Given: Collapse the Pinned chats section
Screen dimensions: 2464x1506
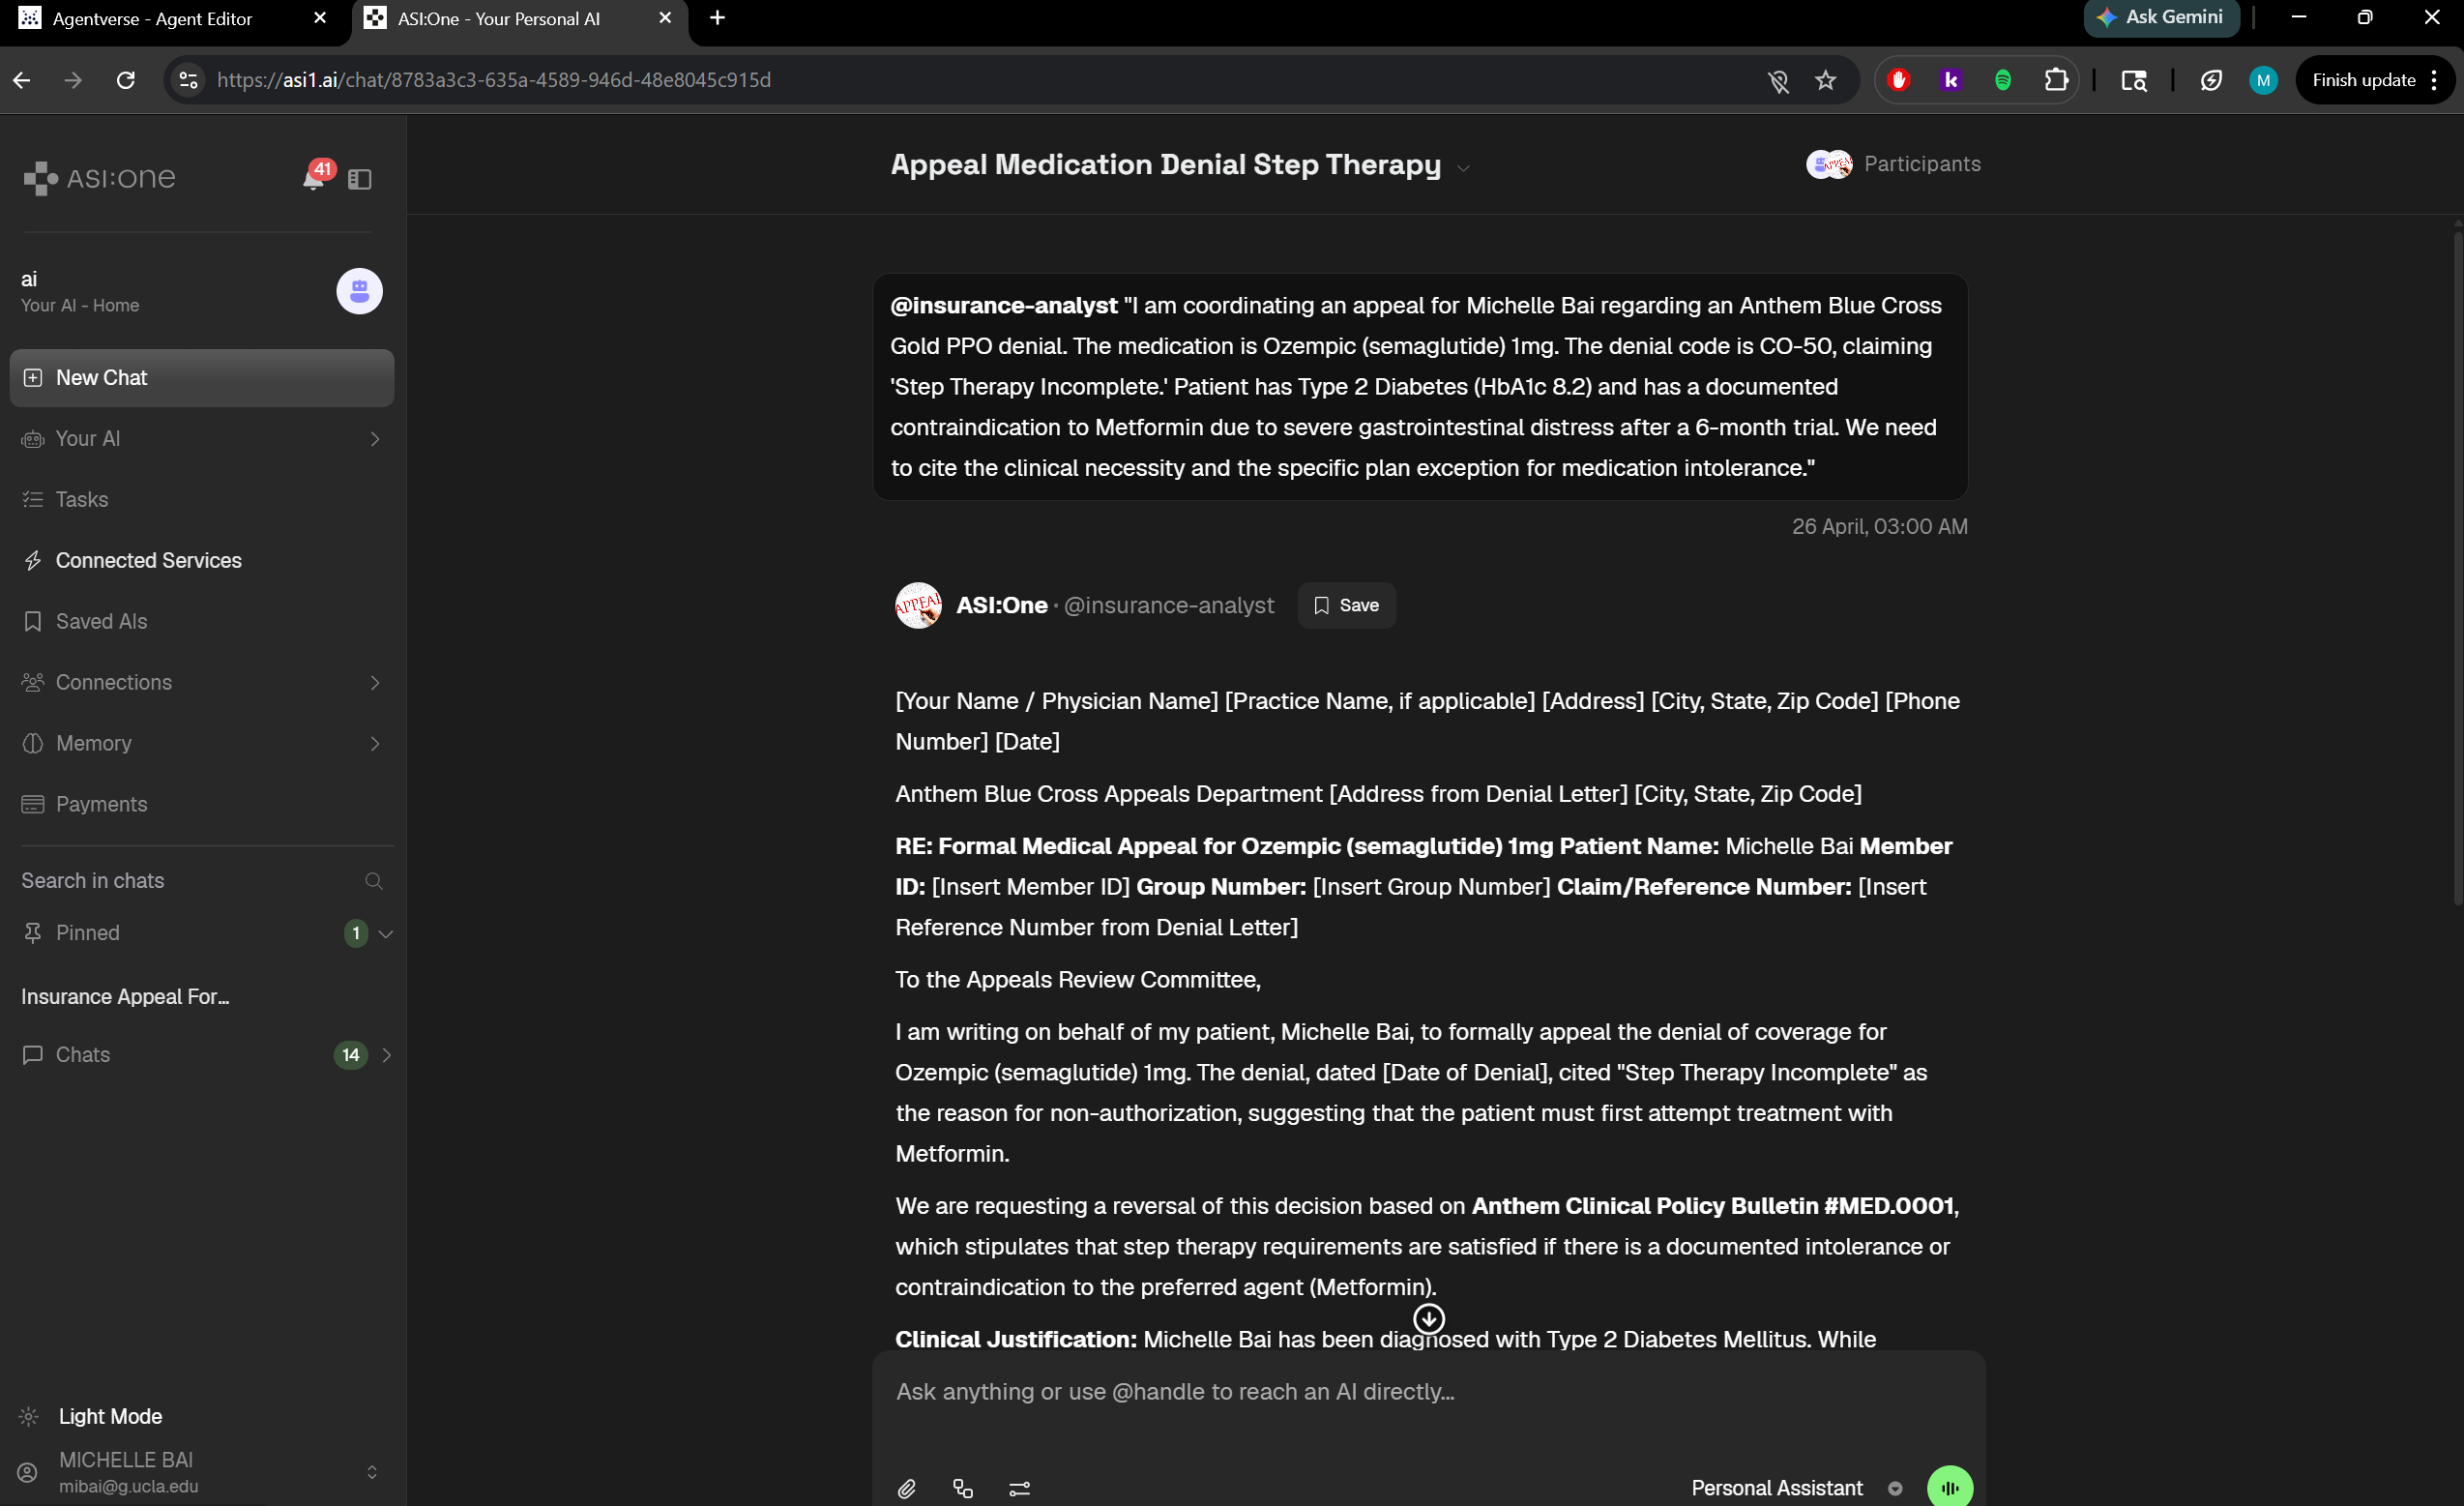Looking at the screenshot, I should tap(386, 933).
